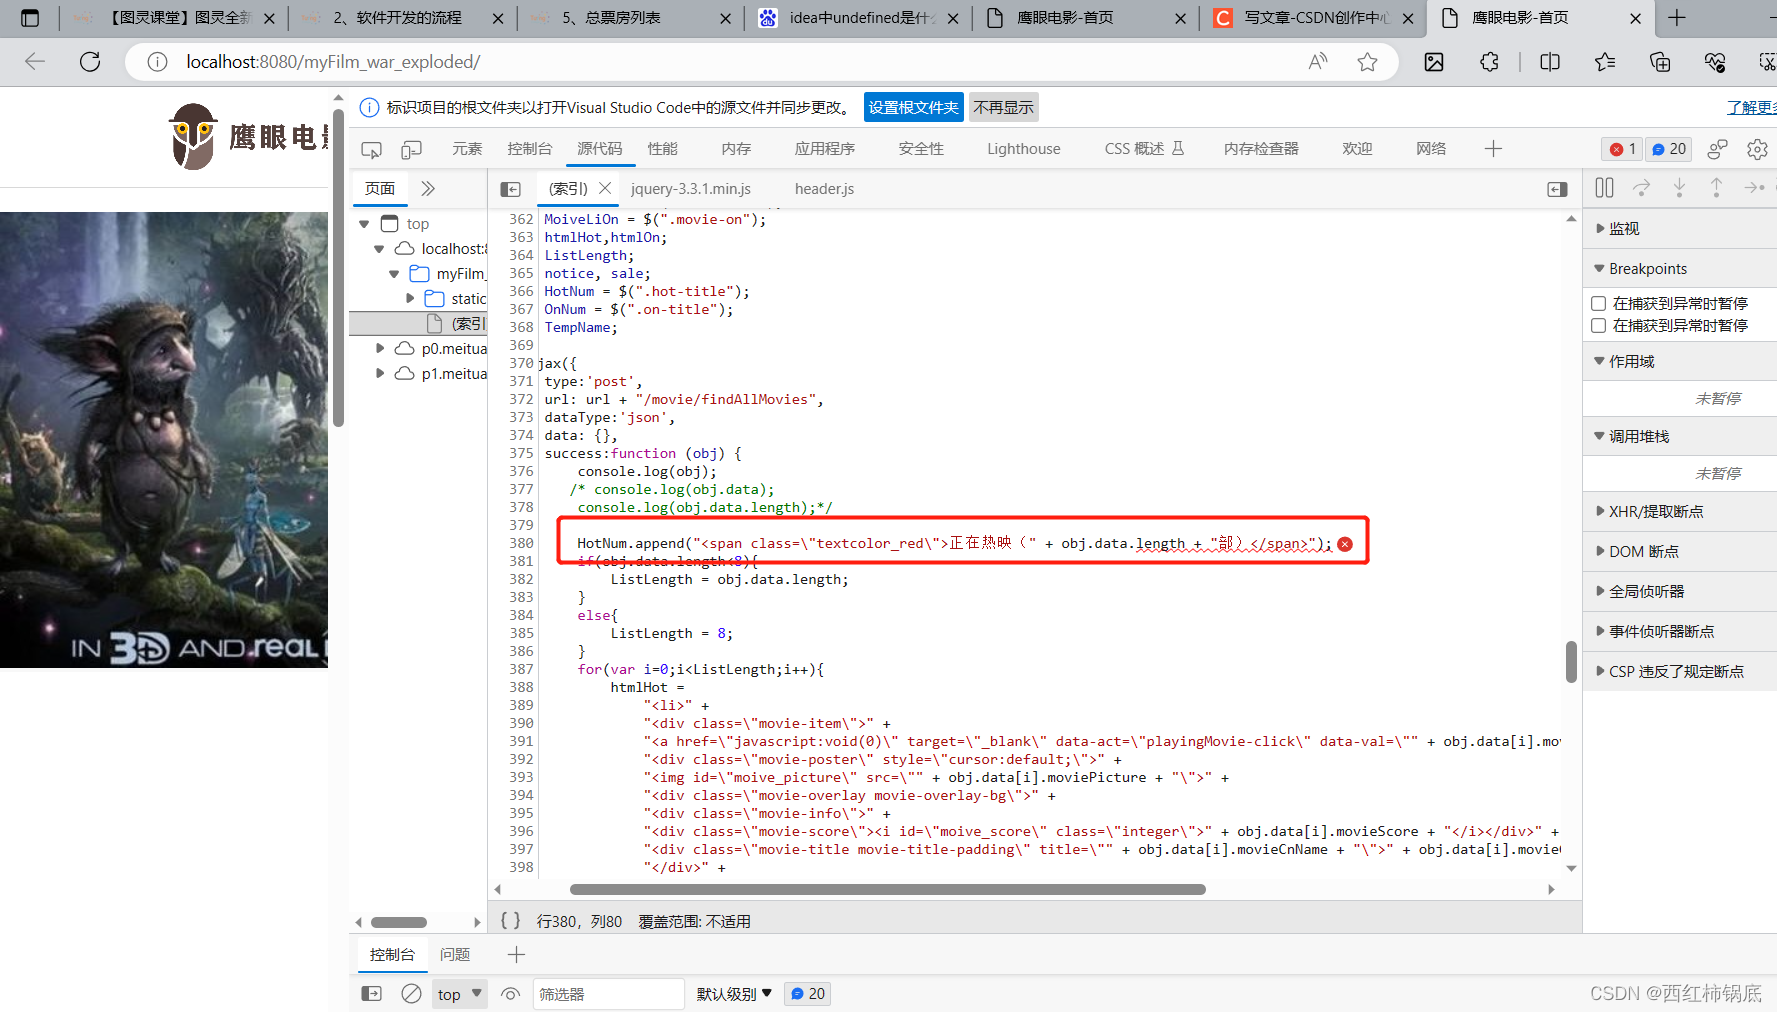Show more navigator tabs chevron

[x=428, y=188]
